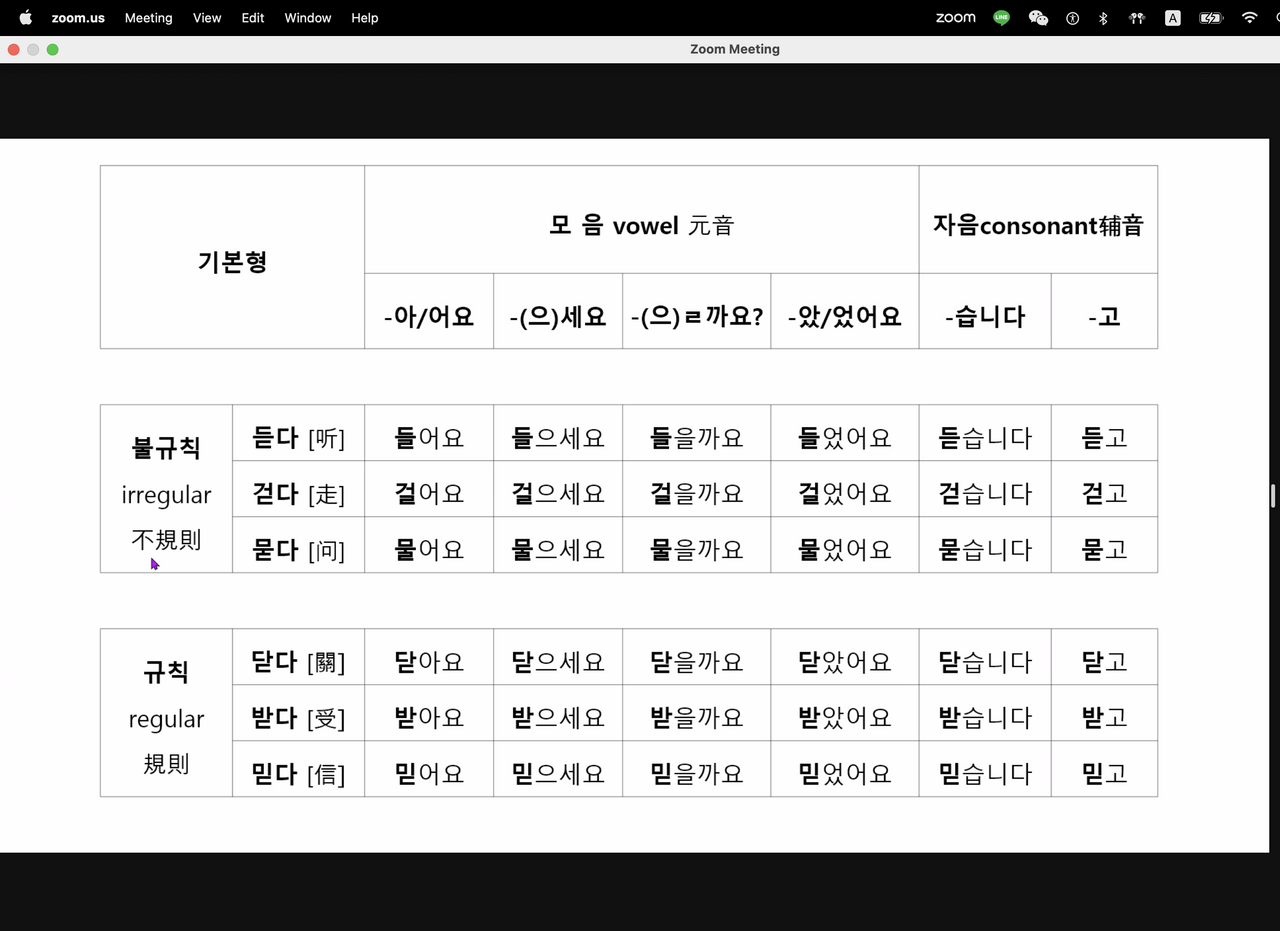The image size is (1280, 931).
Task: Open the Help menu
Action: click(x=364, y=18)
